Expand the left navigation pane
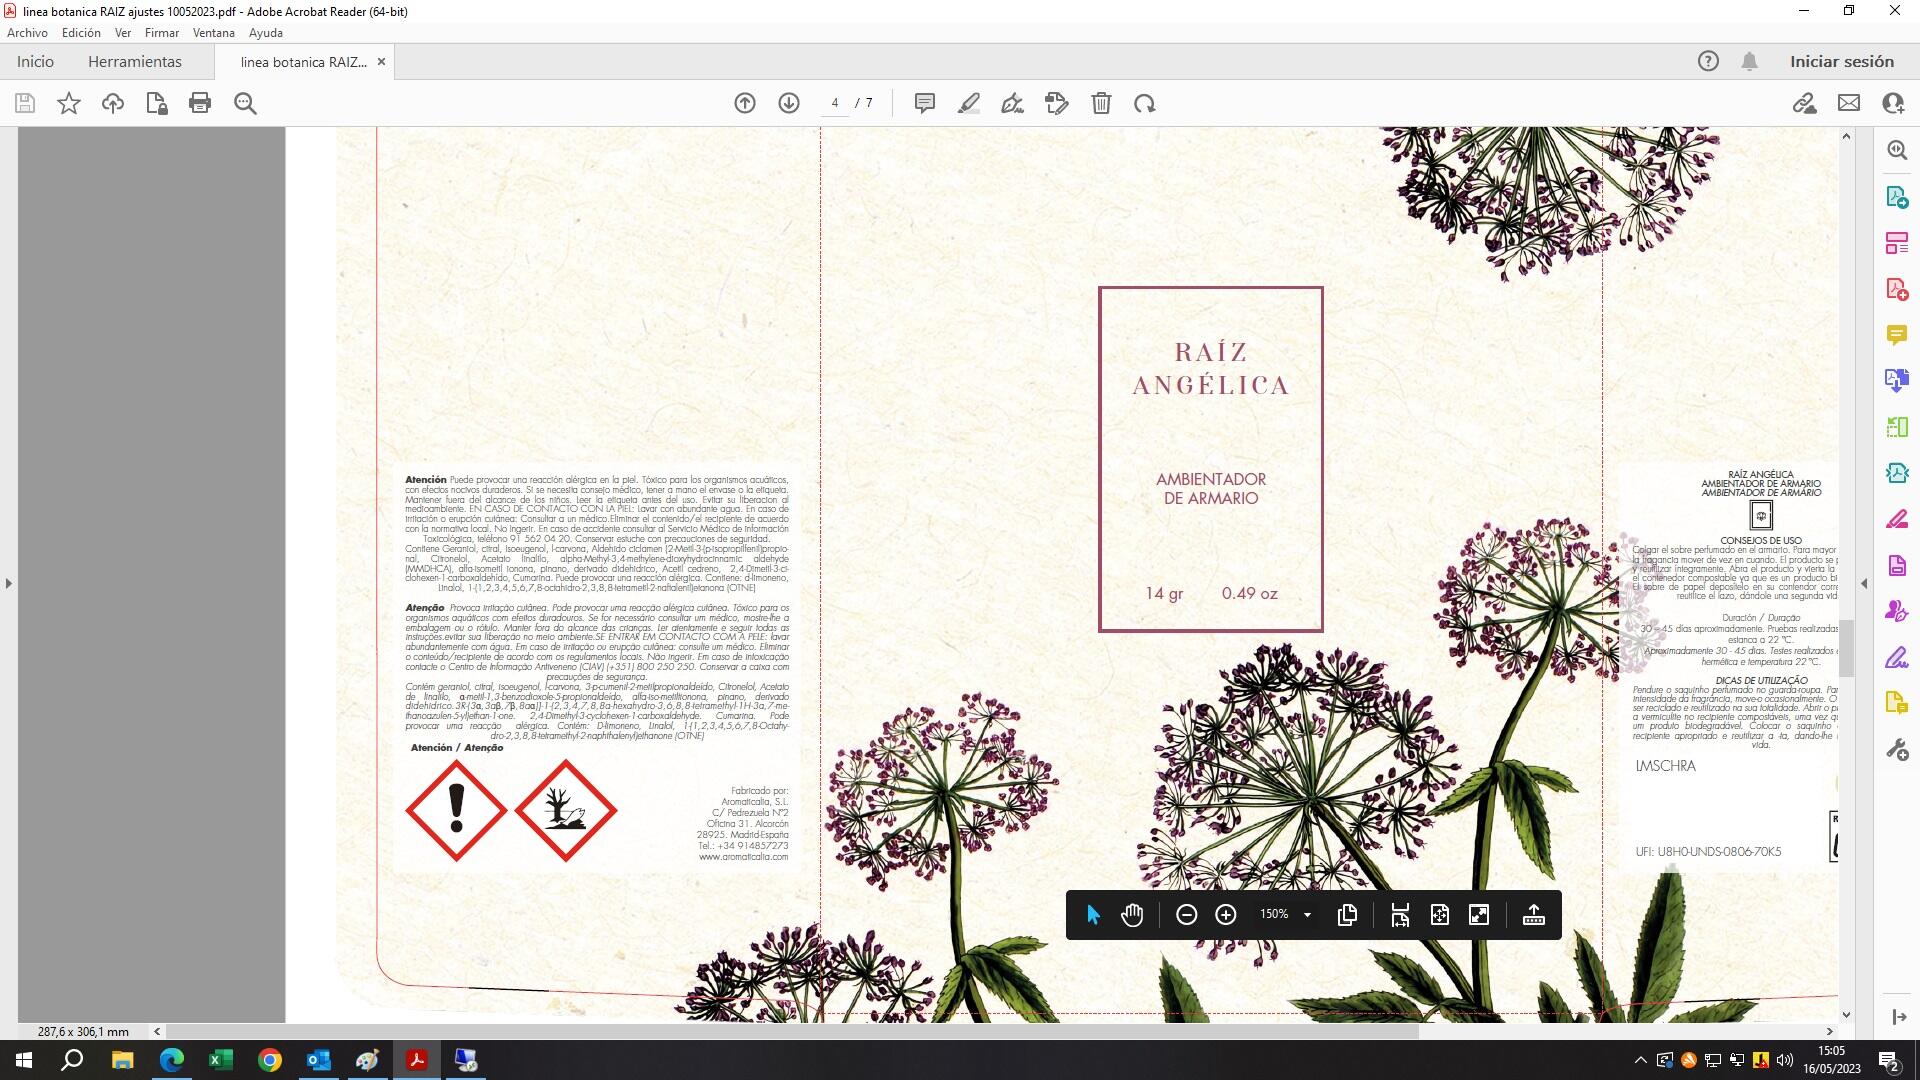Image resolution: width=1920 pixels, height=1080 pixels. pos(9,583)
